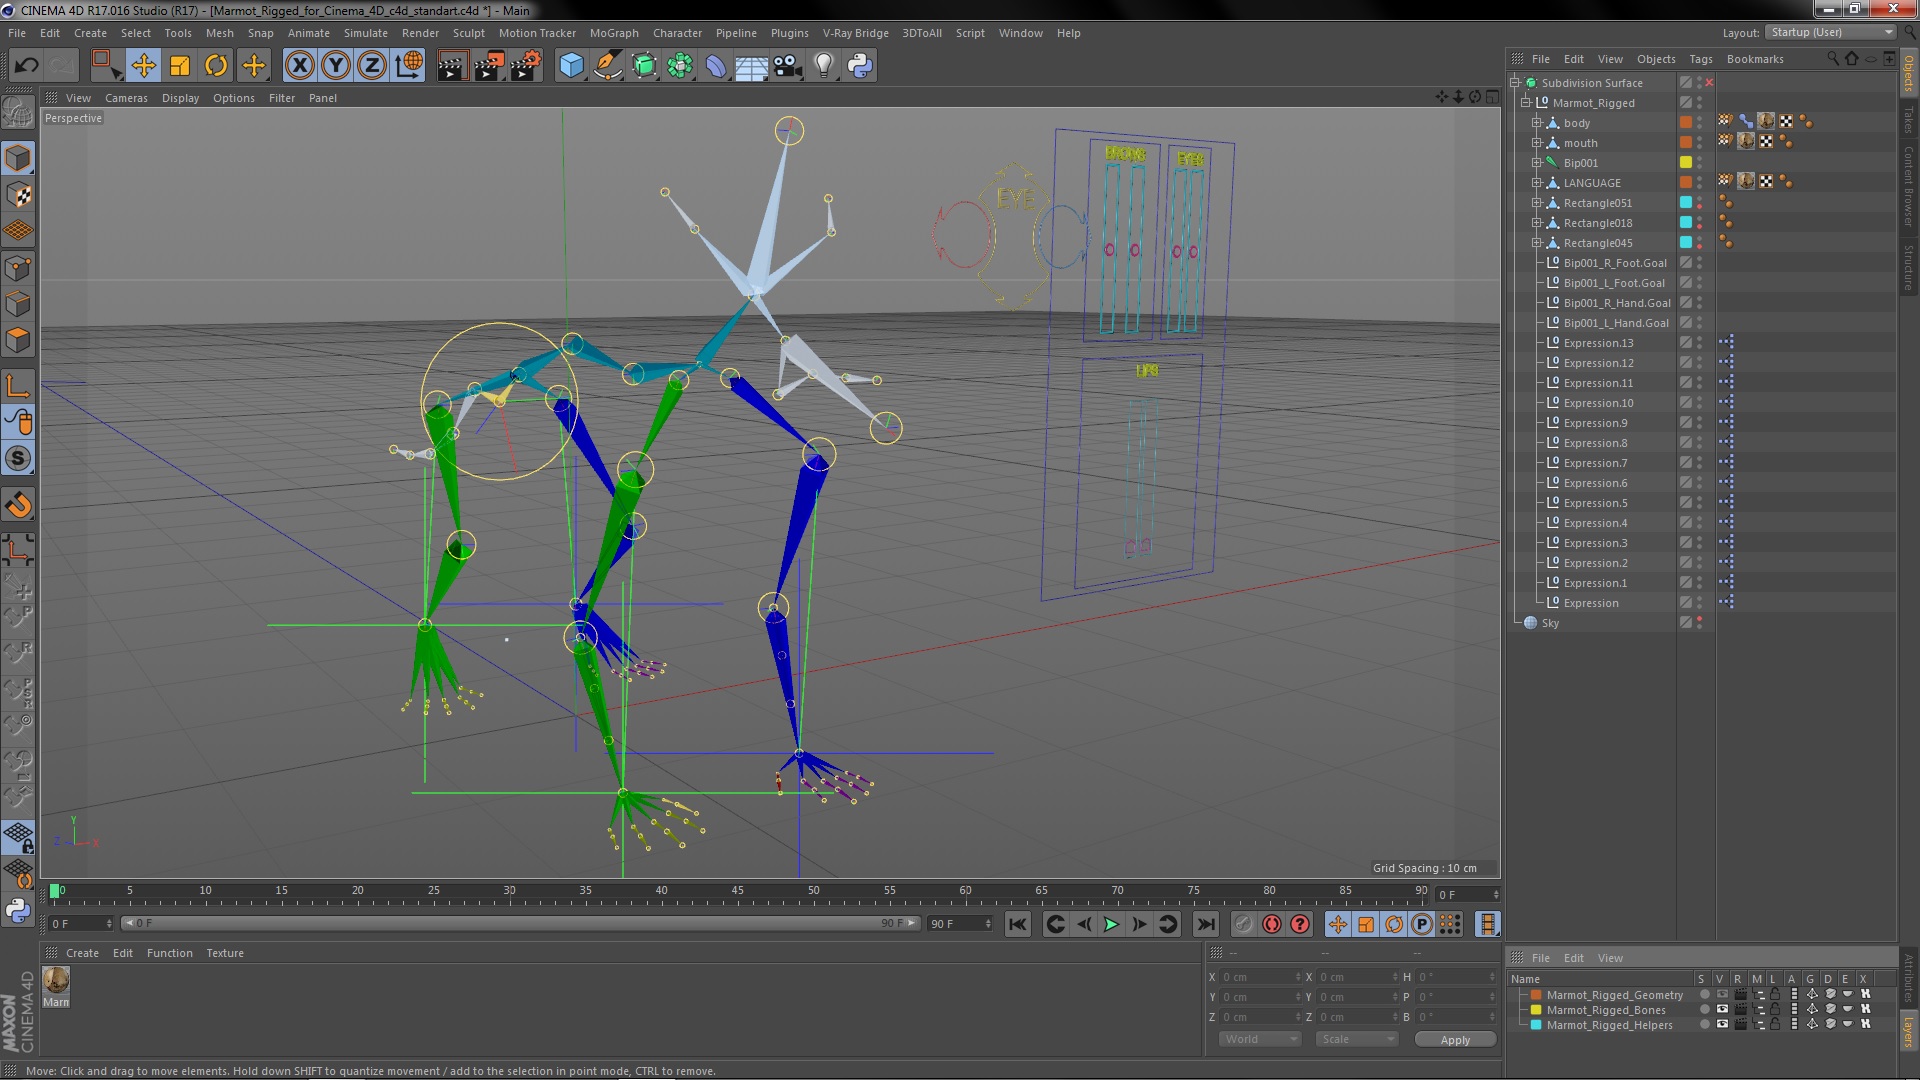Expand the LANGUAGE object
The image size is (1920, 1080).
pyautogui.click(x=1537, y=183)
